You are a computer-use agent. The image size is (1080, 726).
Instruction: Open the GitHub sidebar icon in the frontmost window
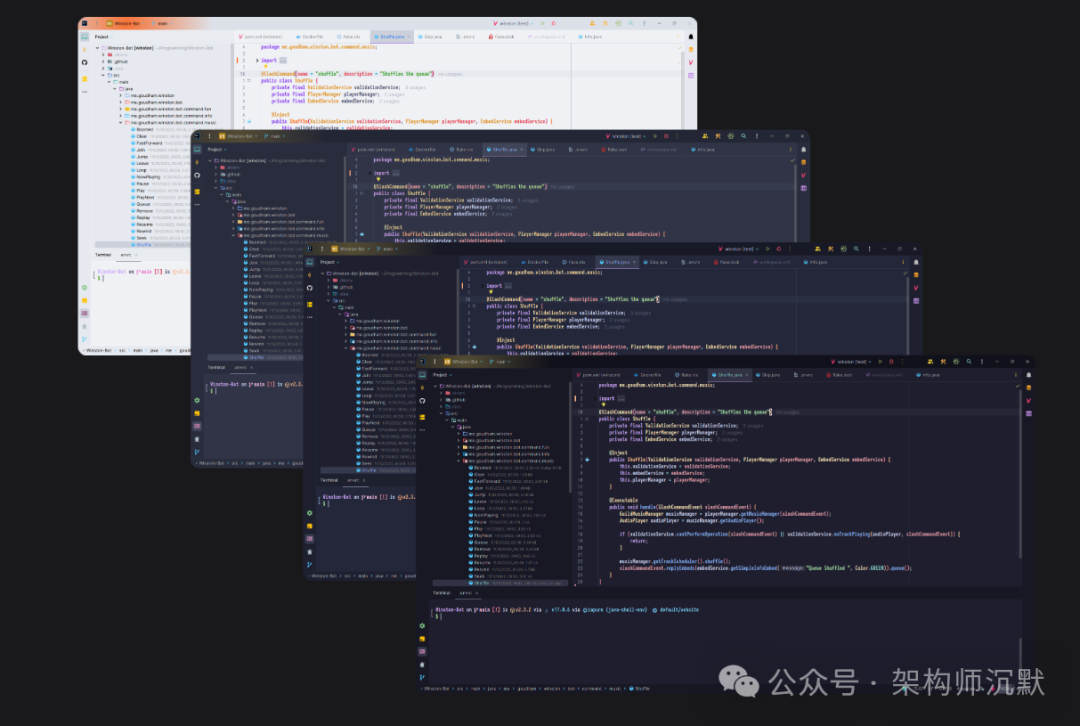pyautogui.click(x=423, y=399)
